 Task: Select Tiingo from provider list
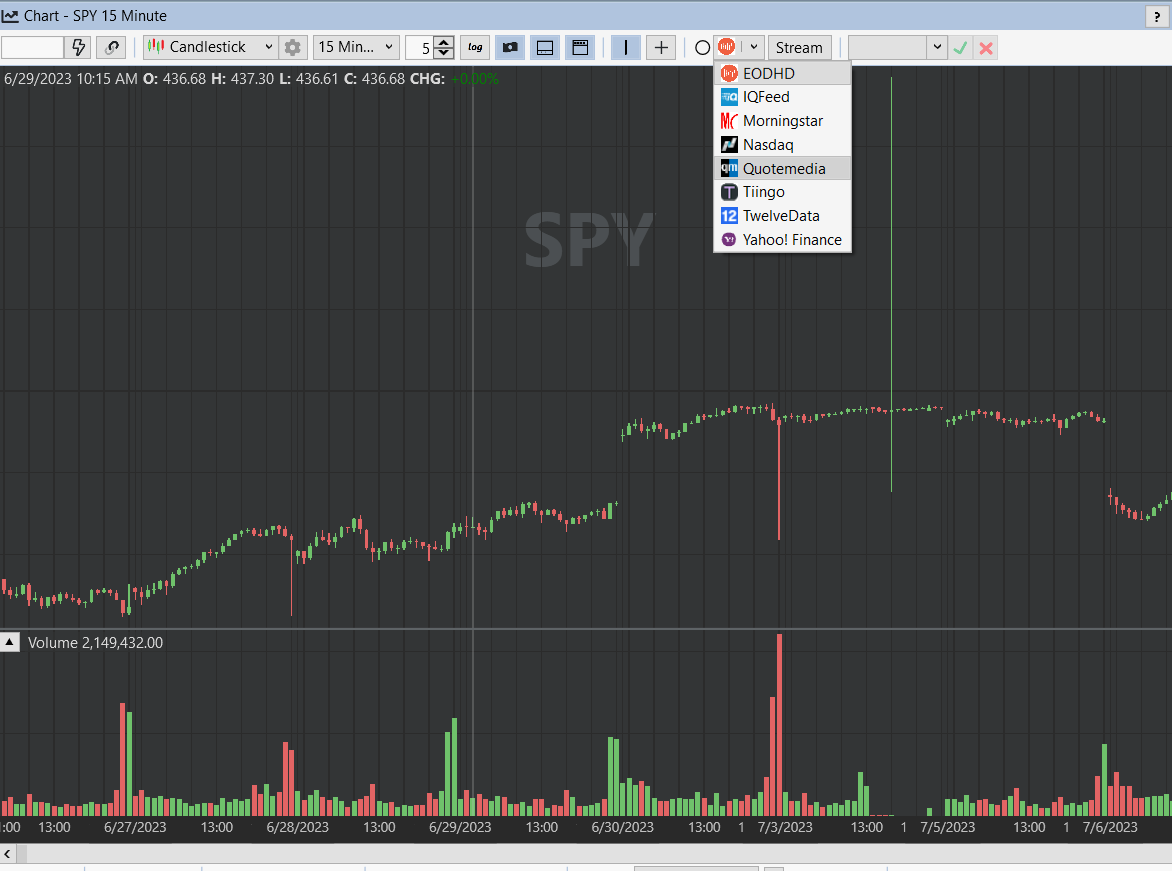(783, 192)
